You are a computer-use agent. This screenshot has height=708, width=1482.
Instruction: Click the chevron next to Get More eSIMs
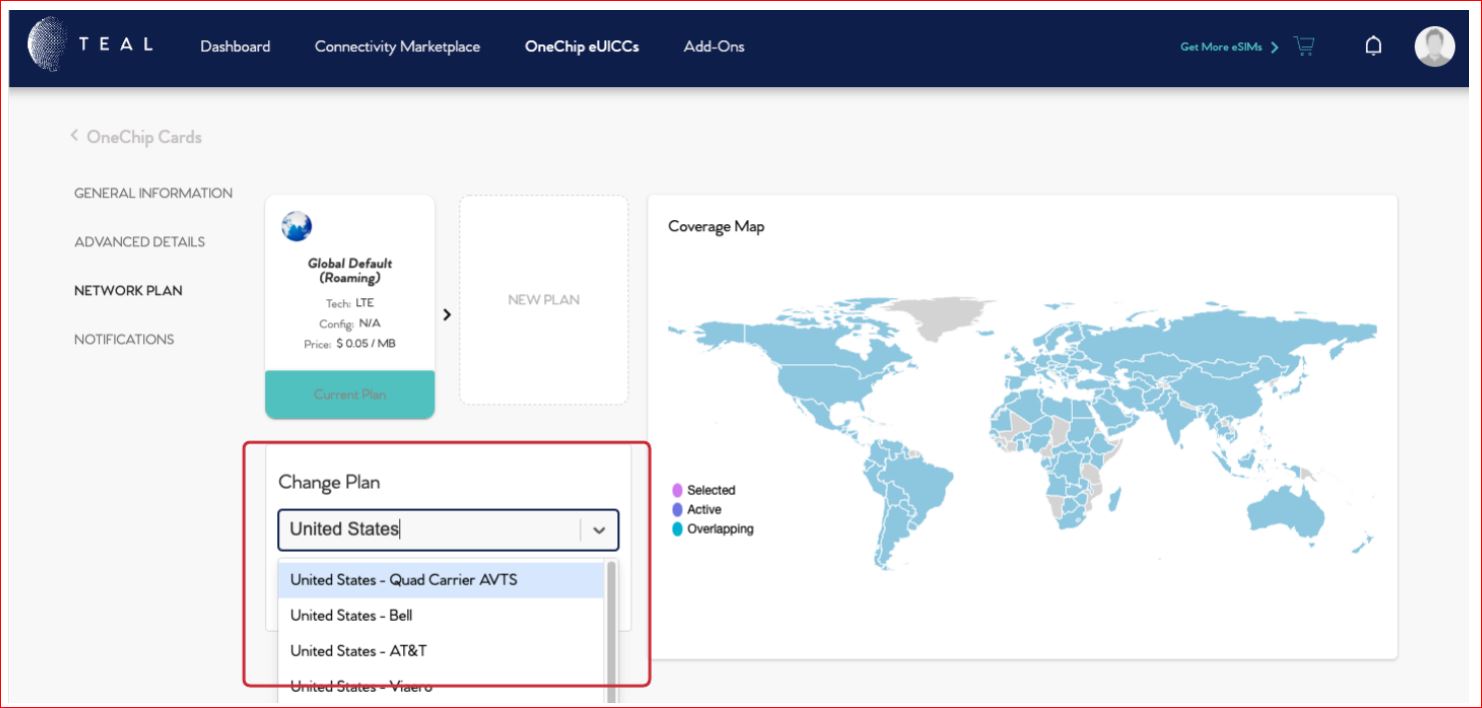pyautogui.click(x=1274, y=47)
